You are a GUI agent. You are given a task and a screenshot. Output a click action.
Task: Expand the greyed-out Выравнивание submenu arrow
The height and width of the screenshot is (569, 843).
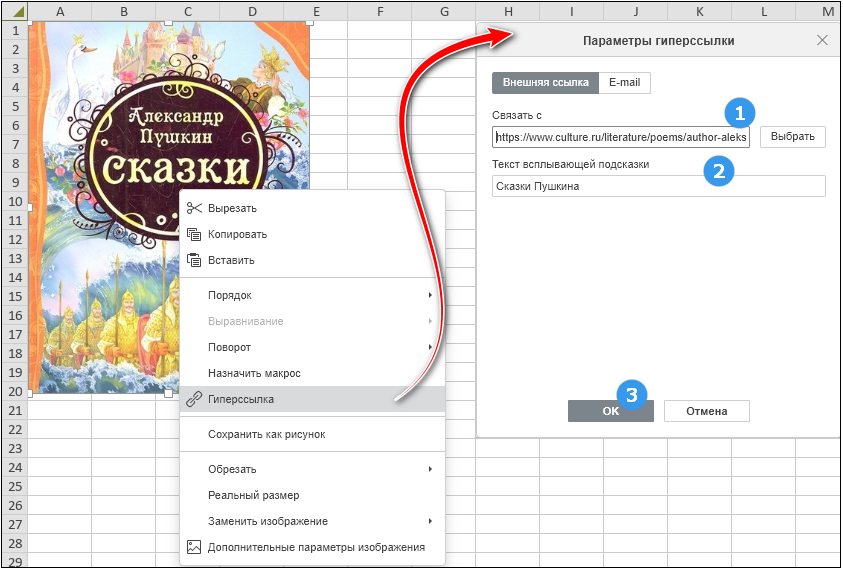430,321
